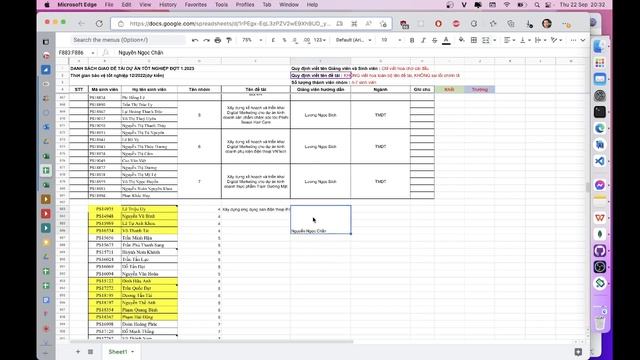Screen dimensions: 640x360
Task: Open the Profiles menu
Action: (x=245, y=4)
